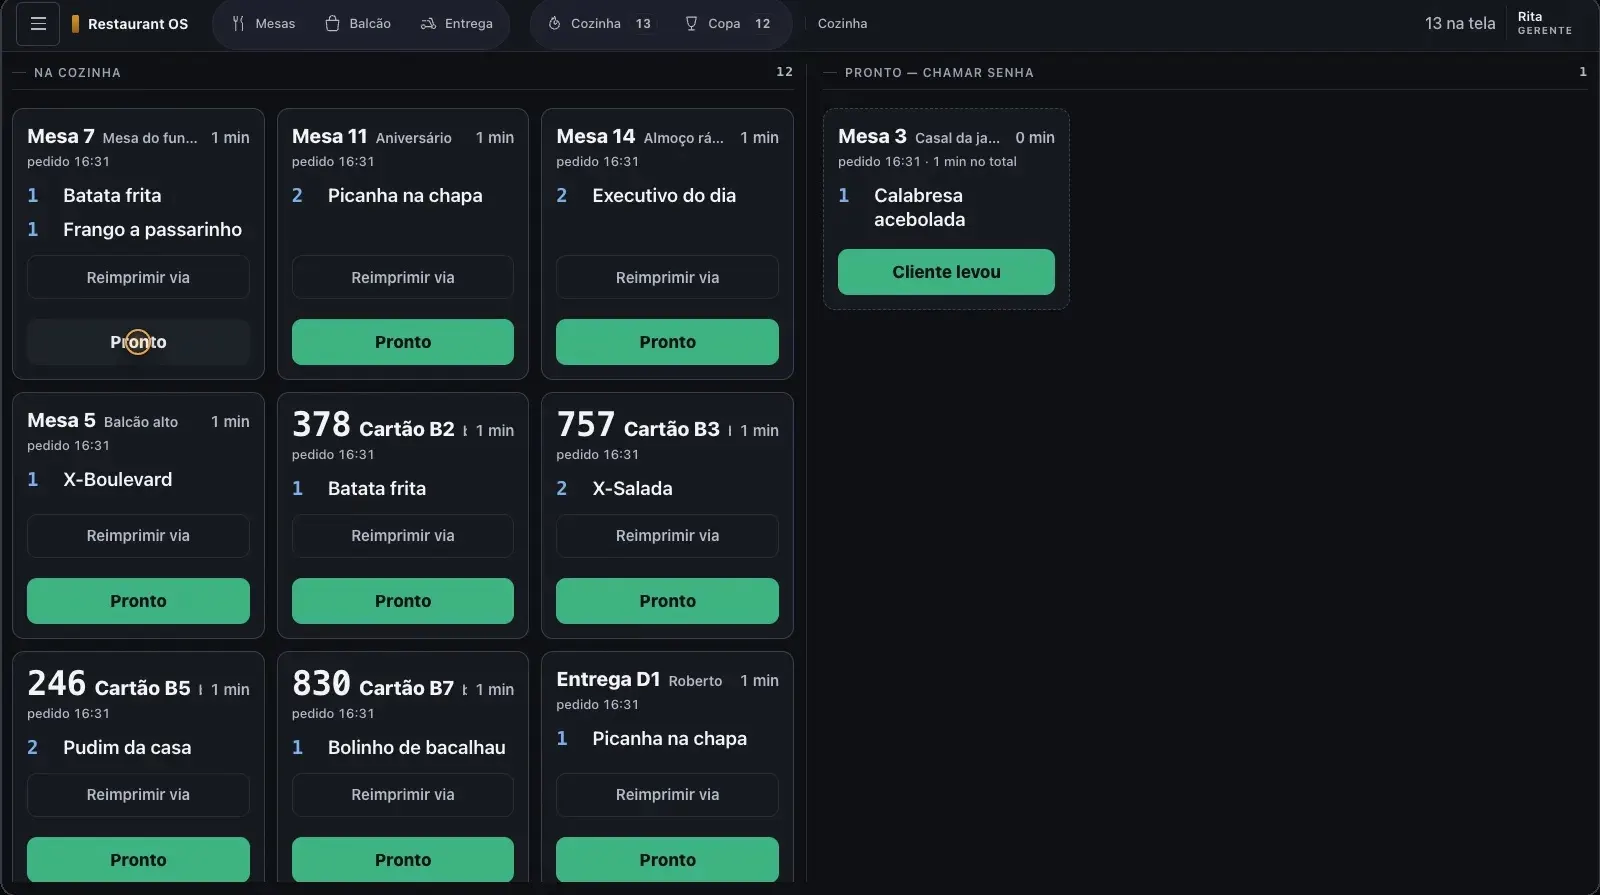Reprint the ticket for Entrega D1
Image resolution: width=1600 pixels, height=895 pixels.
[x=667, y=795]
